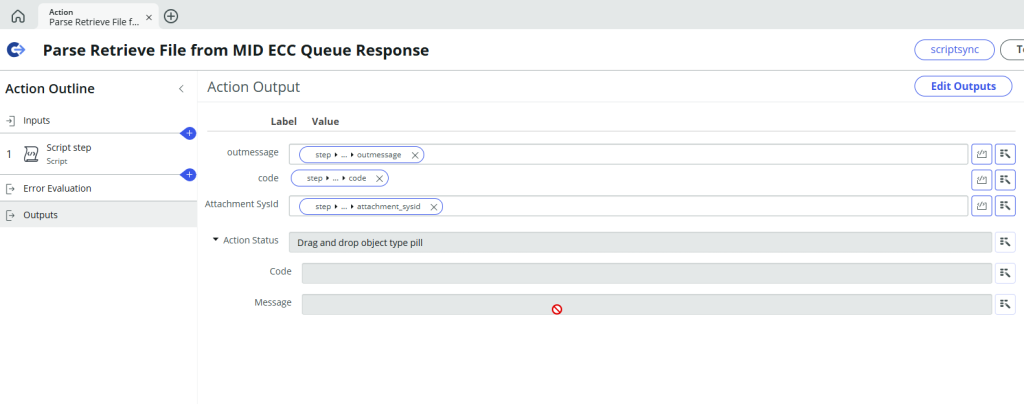Remove the code data pill
This screenshot has height=404, width=1024.
[x=379, y=178]
